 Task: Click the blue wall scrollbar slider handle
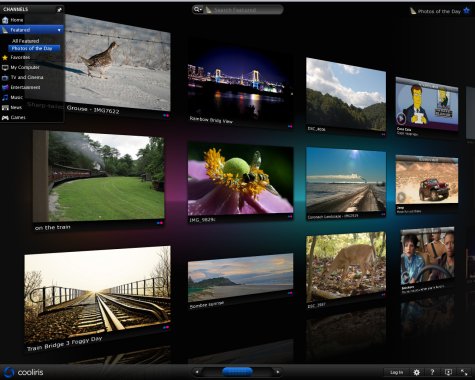click(x=237, y=372)
